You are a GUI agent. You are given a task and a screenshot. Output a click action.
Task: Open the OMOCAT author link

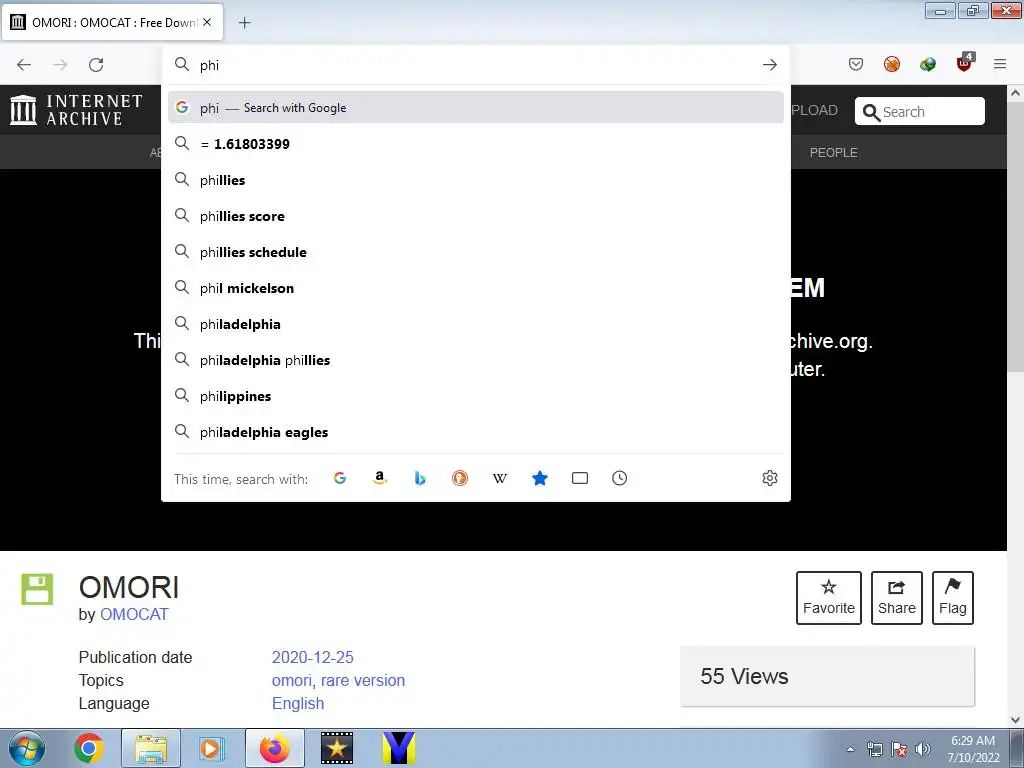click(134, 615)
